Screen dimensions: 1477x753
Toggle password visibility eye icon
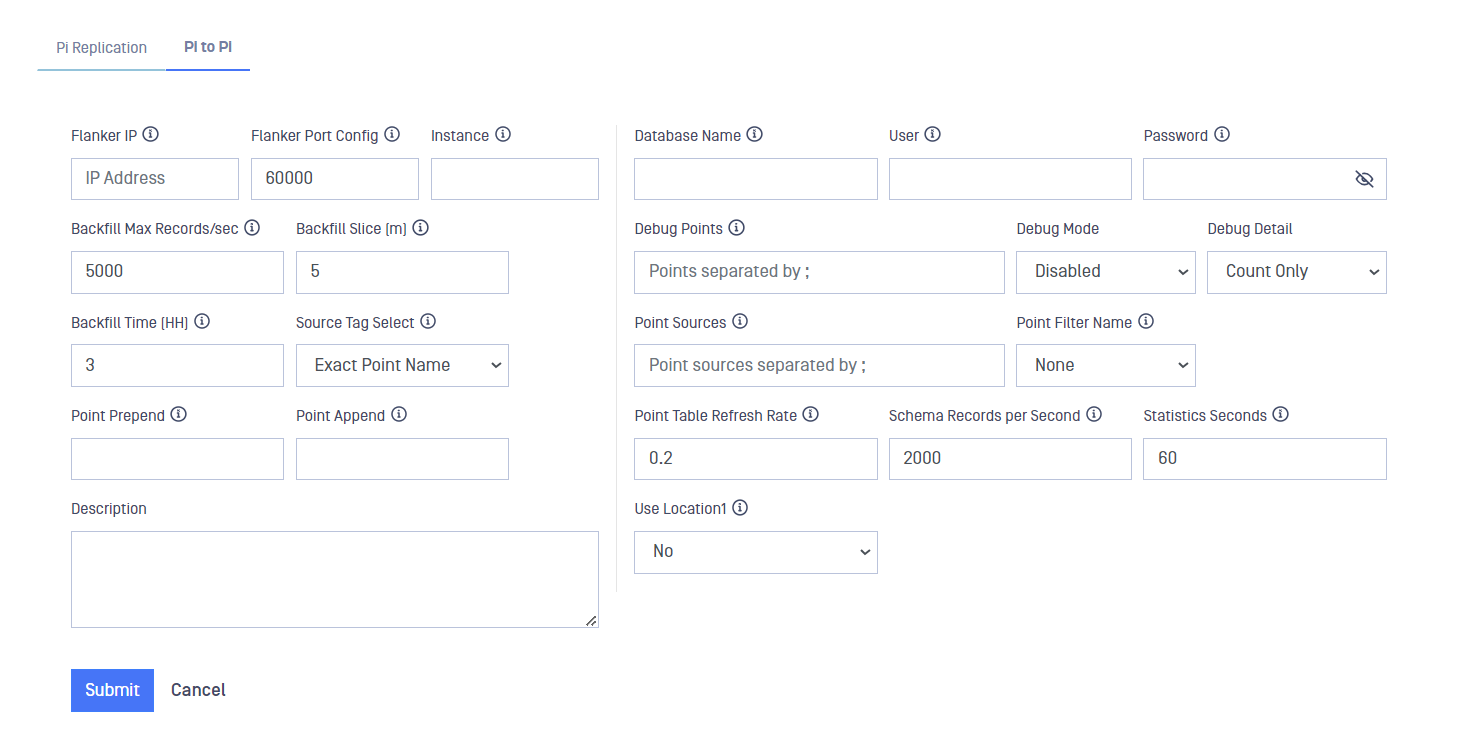[1364, 179]
